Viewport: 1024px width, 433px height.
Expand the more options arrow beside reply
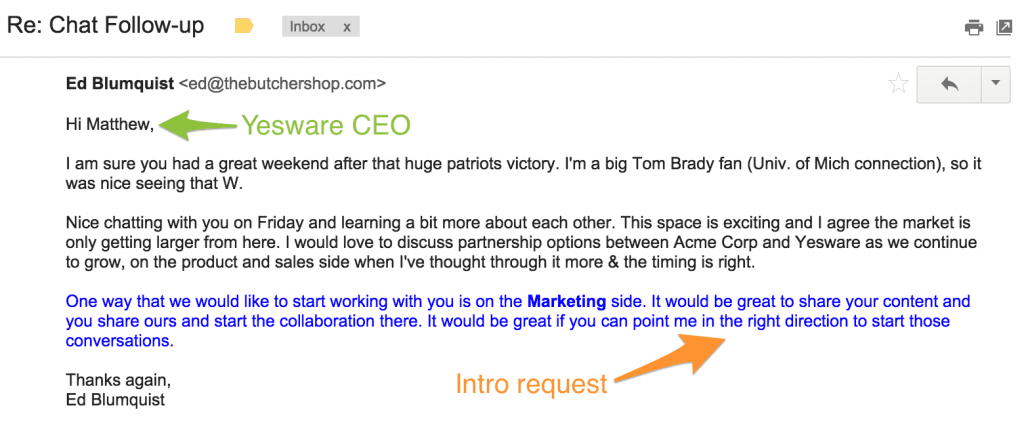point(996,84)
